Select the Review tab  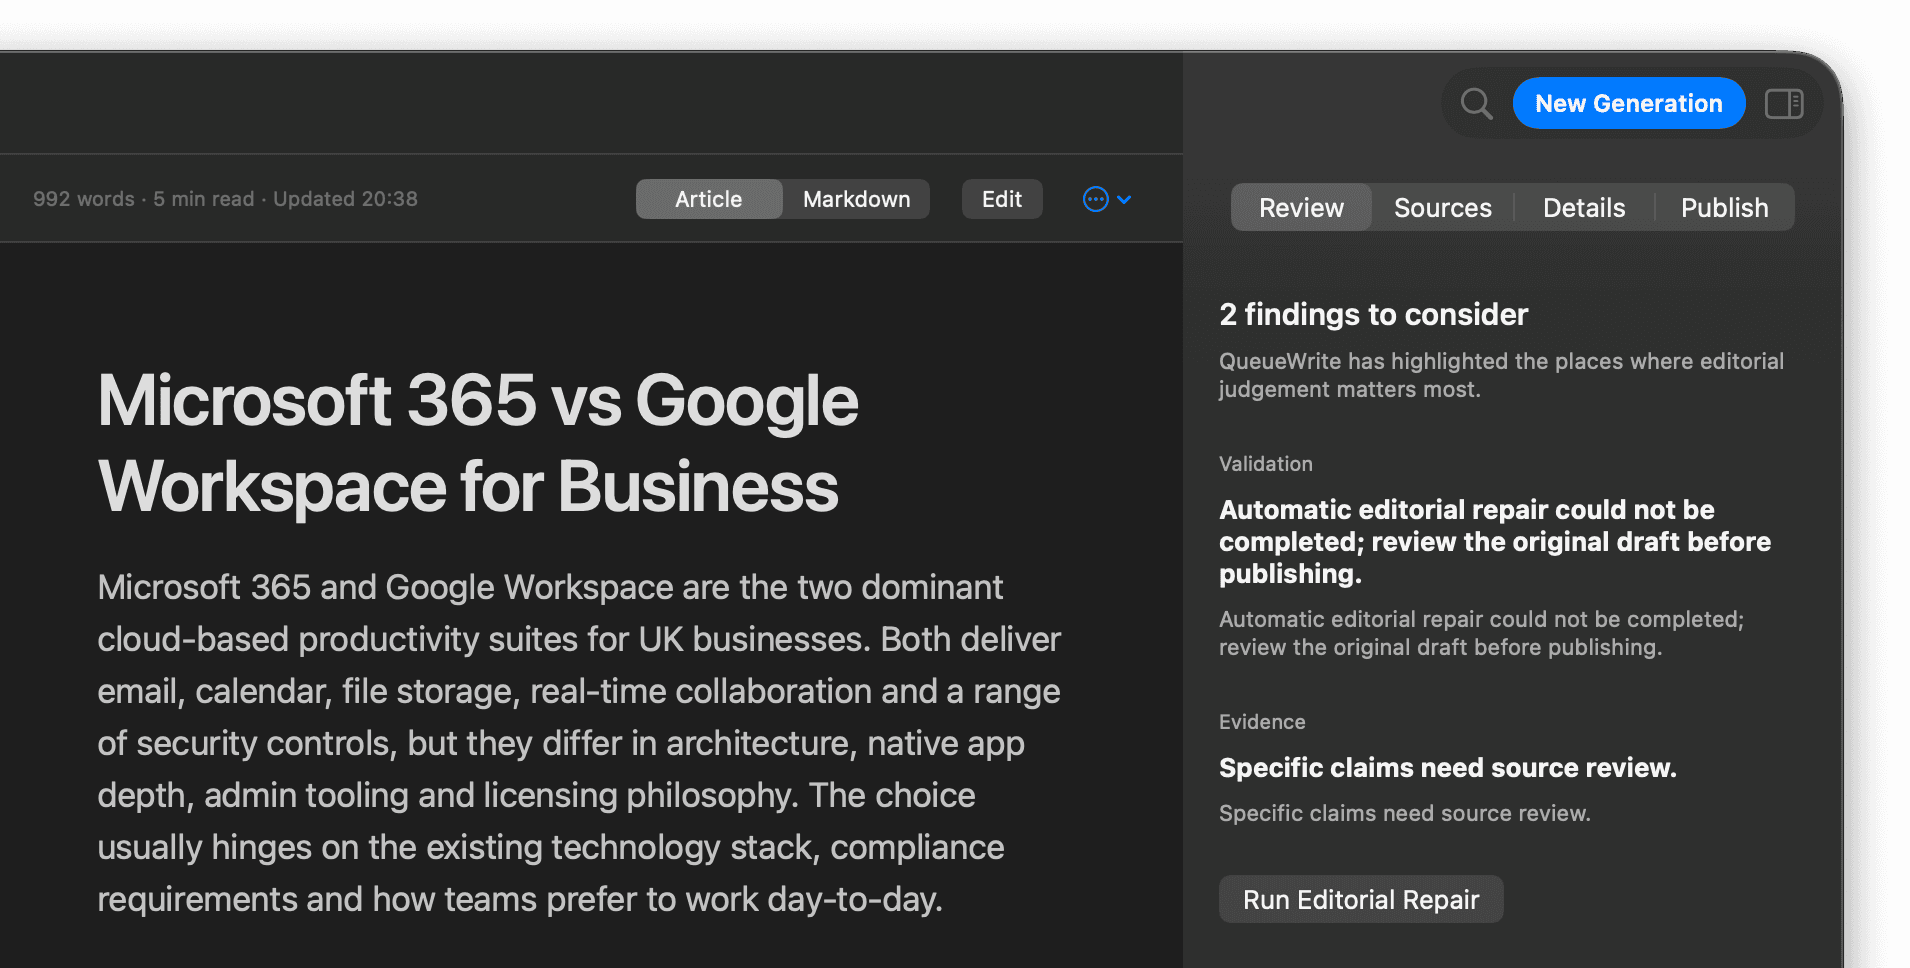pos(1301,207)
